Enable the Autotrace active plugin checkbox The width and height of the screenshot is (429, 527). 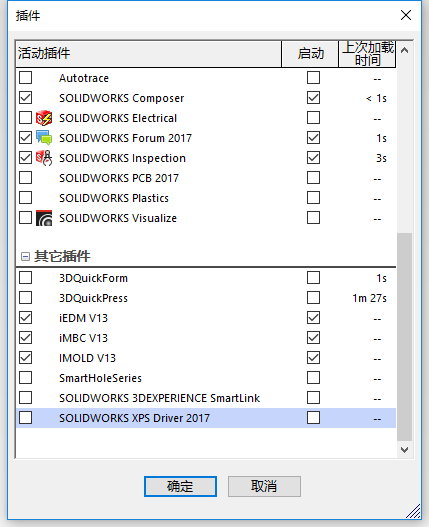[x=26, y=78]
